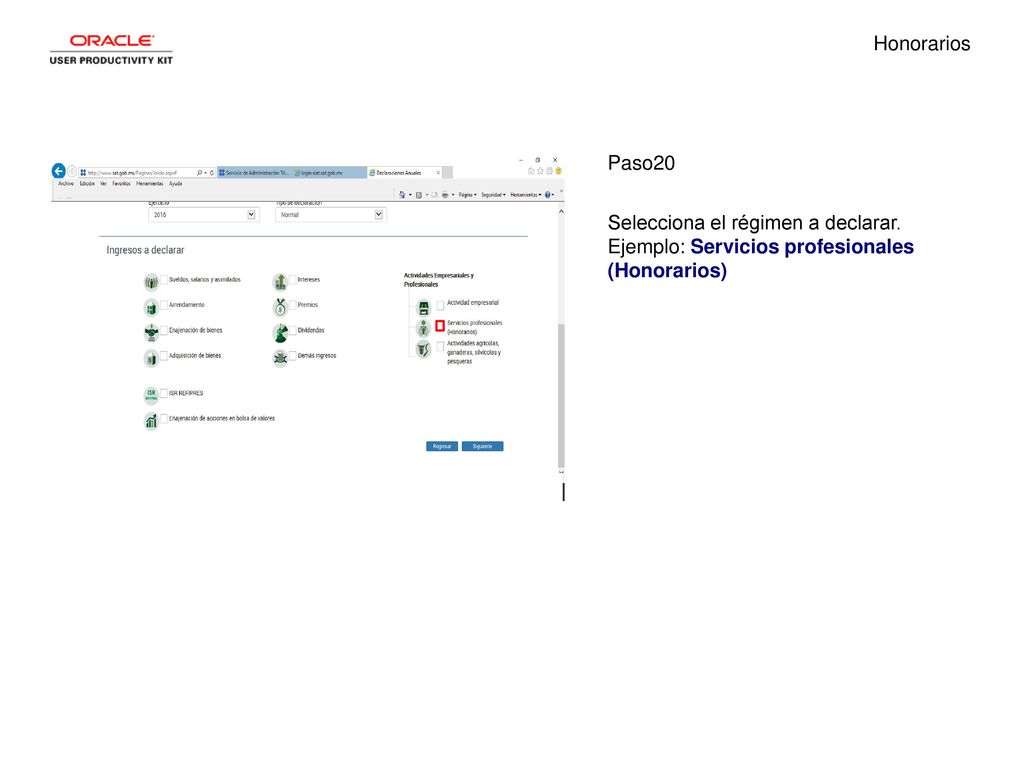Check the Dividendos checkbox
1024x768 pixels.
coord(293,330)
